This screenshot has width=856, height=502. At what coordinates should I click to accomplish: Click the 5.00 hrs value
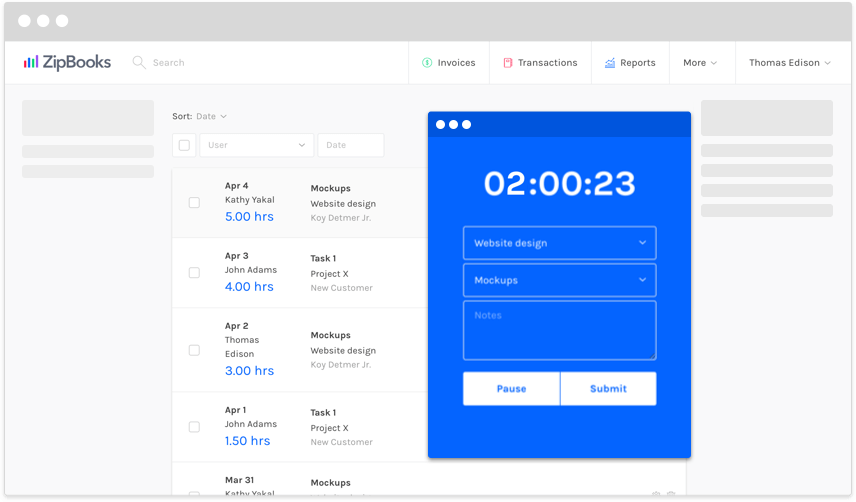pyautogui.click(x=249, y=217)
